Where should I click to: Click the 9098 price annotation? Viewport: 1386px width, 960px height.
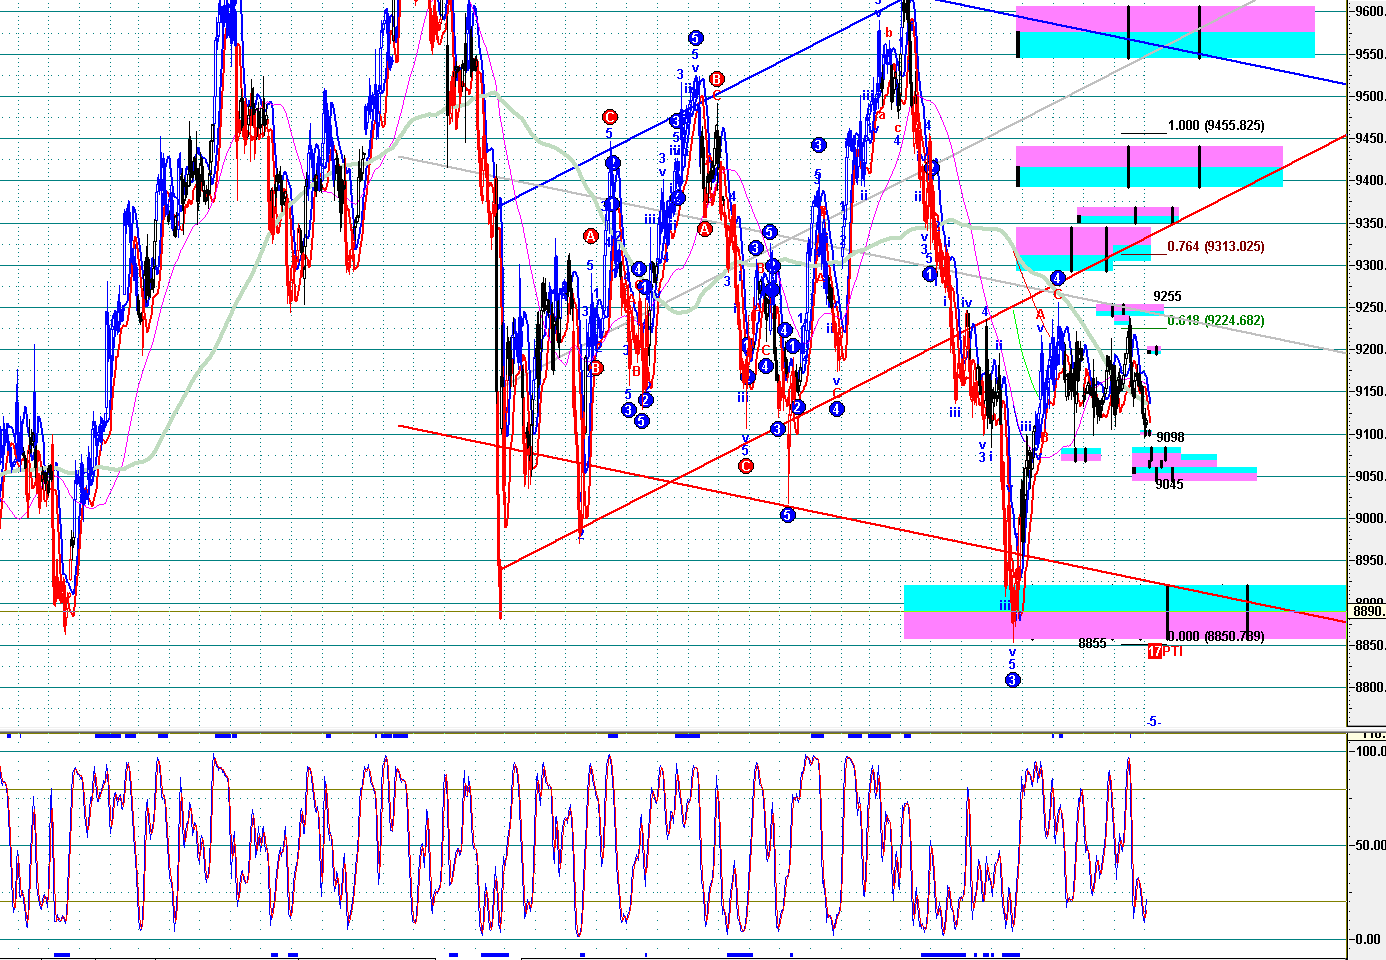pyautogui.click(x=1170, y=437)
